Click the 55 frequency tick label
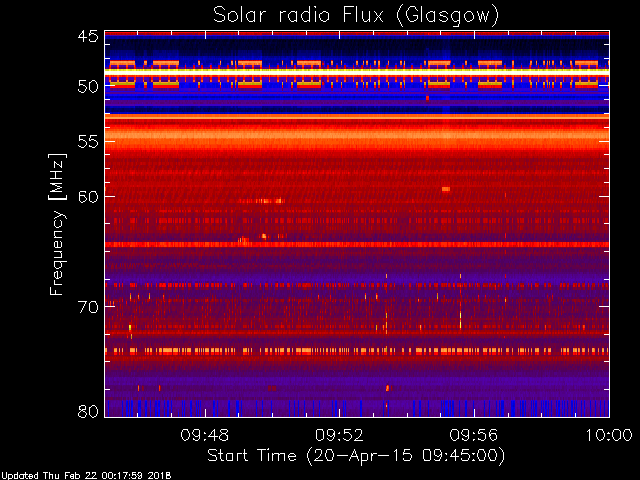This screenshot has width=640, height=480. coord(88,142)
